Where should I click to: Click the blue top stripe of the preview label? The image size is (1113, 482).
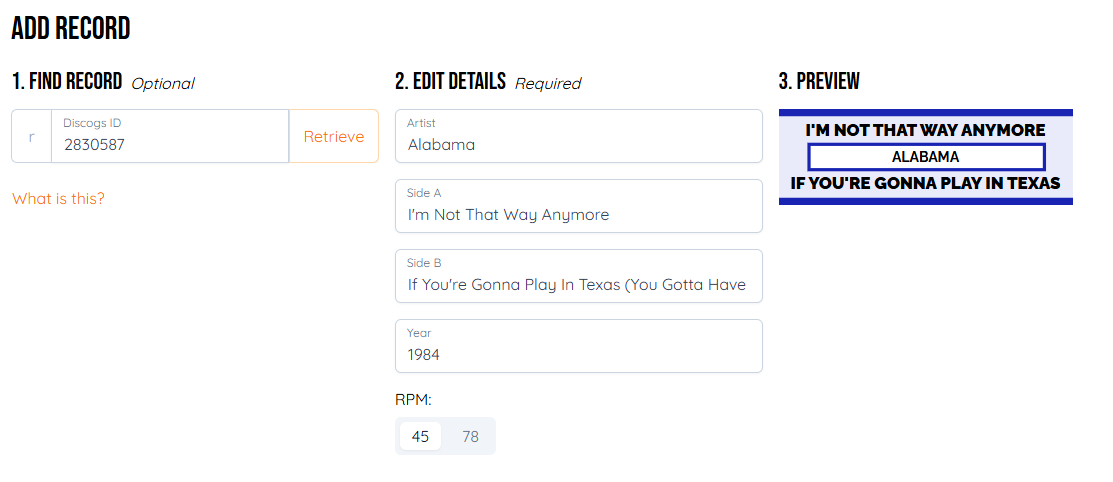pyautogui.click(x=925, y=113)
